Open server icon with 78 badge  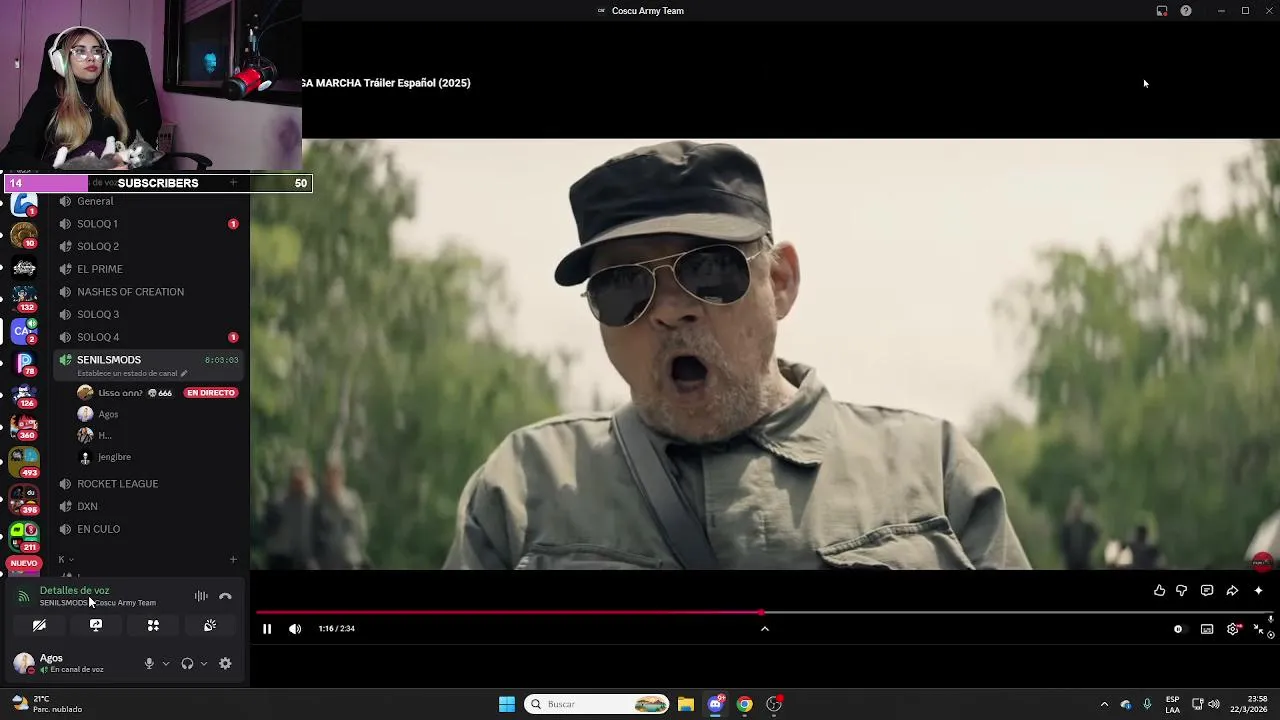[x=25, y=362]
